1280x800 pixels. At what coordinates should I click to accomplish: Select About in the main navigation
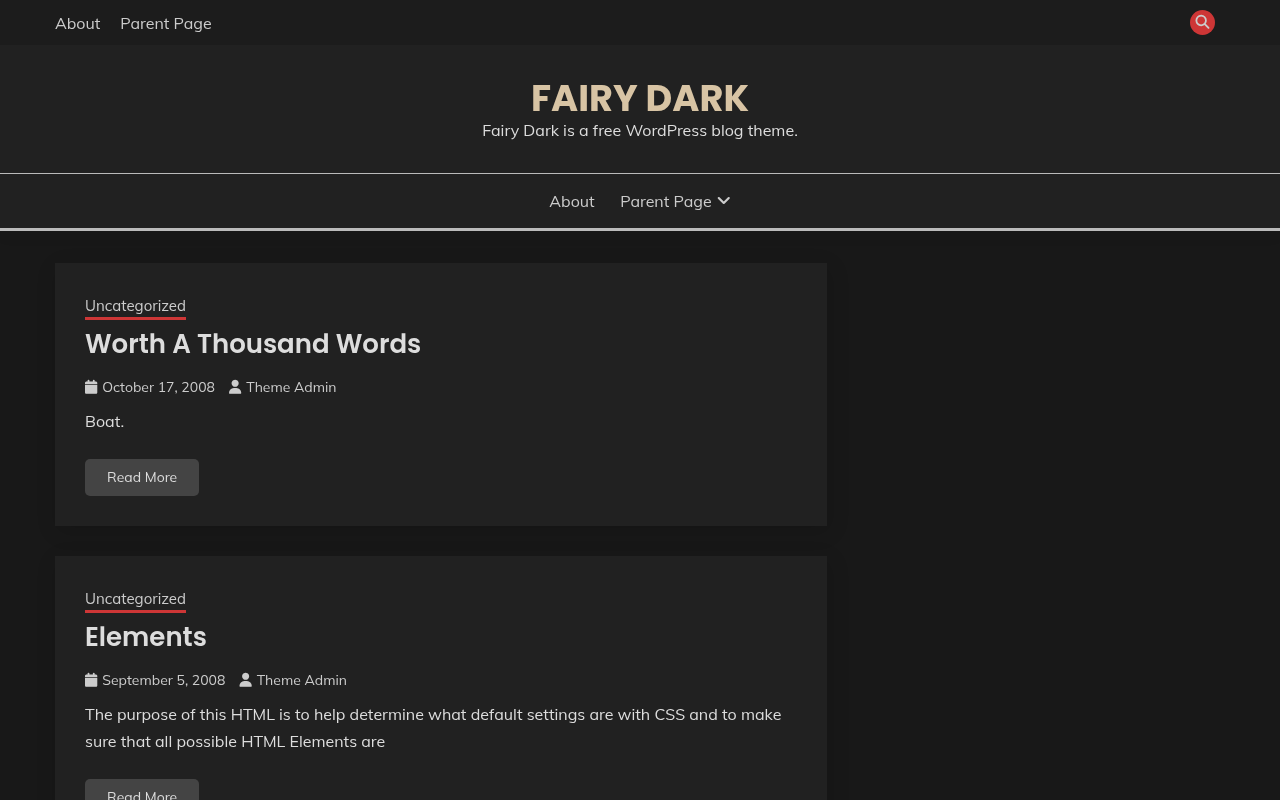click(x=572, y=201)
